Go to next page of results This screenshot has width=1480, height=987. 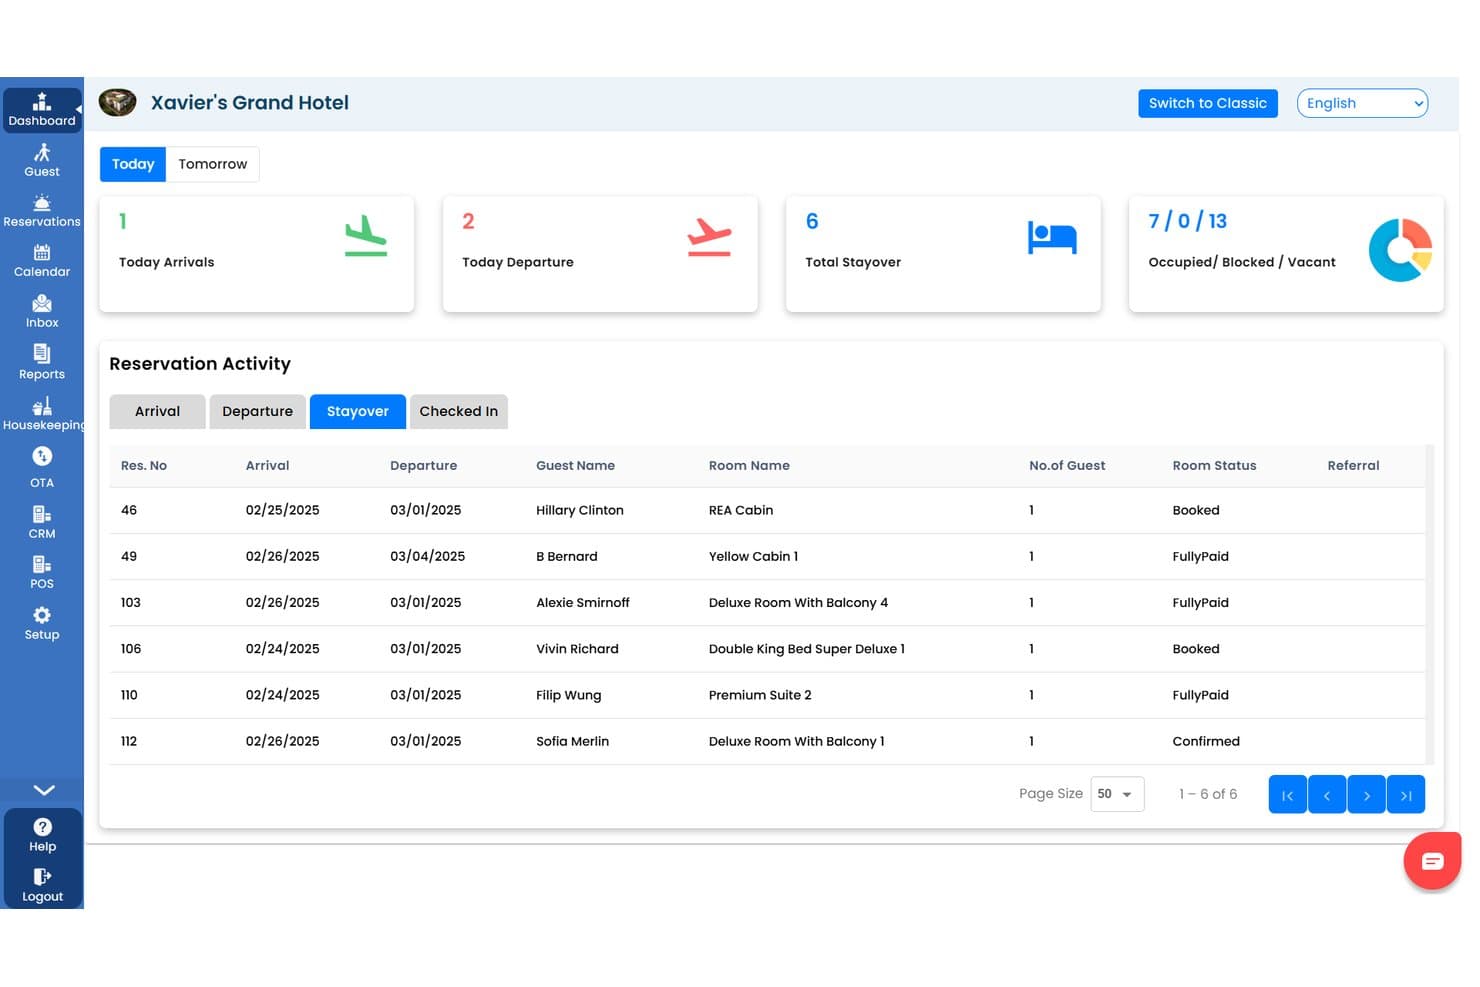pyautogui.click(x=1366, y=795)
